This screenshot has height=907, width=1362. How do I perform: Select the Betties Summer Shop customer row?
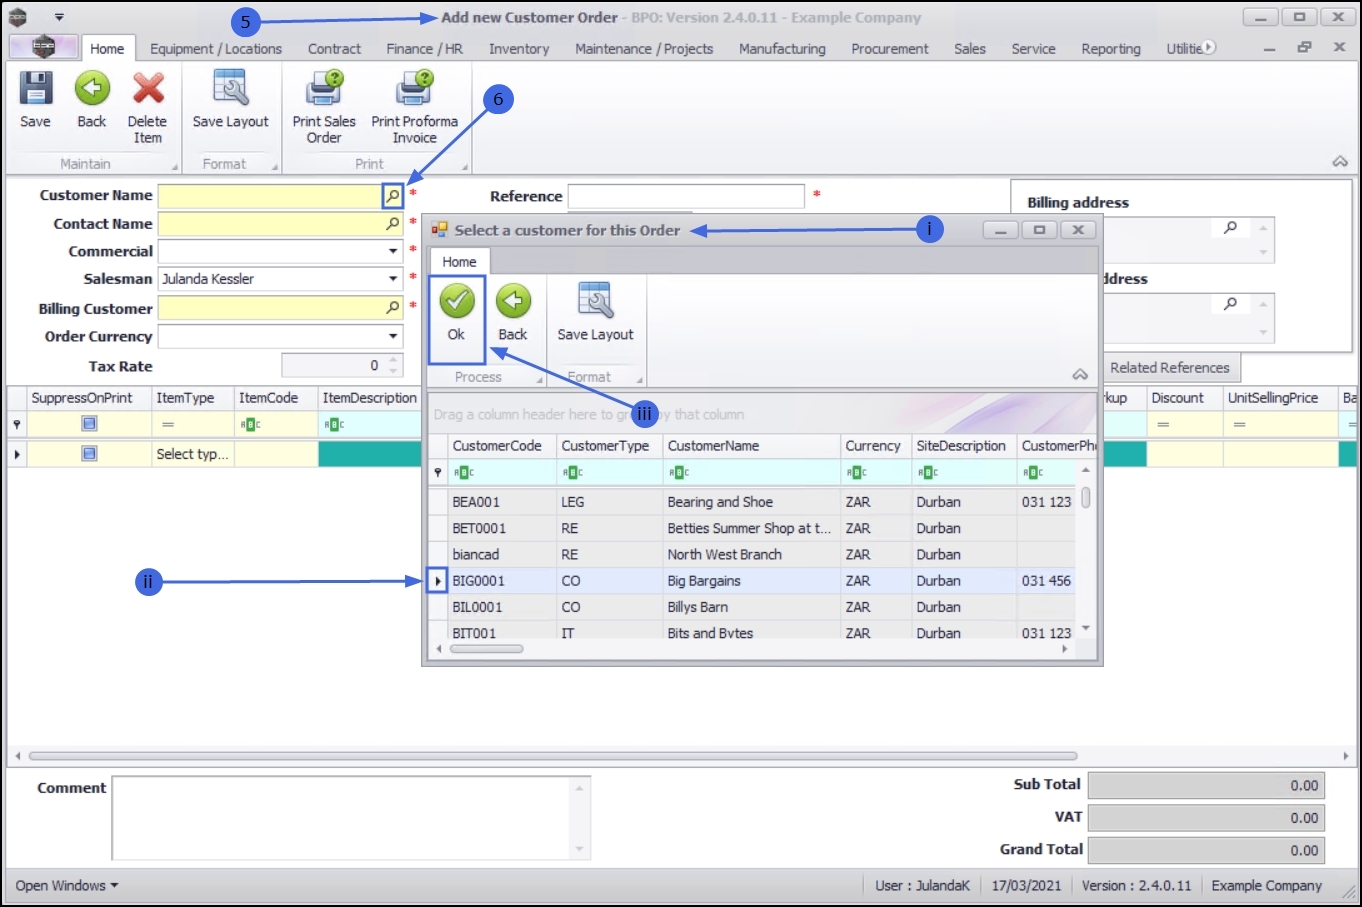751,528
